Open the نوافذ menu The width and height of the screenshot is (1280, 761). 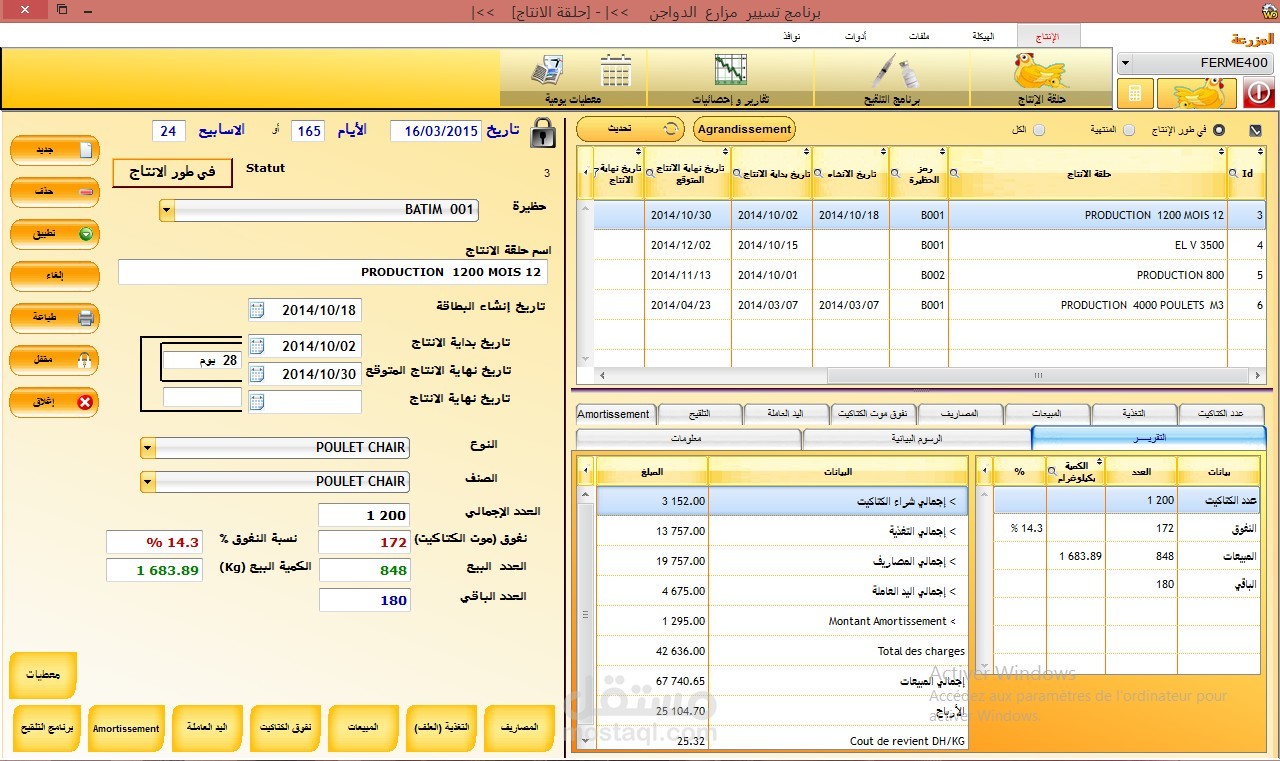[x=791, y=36]
